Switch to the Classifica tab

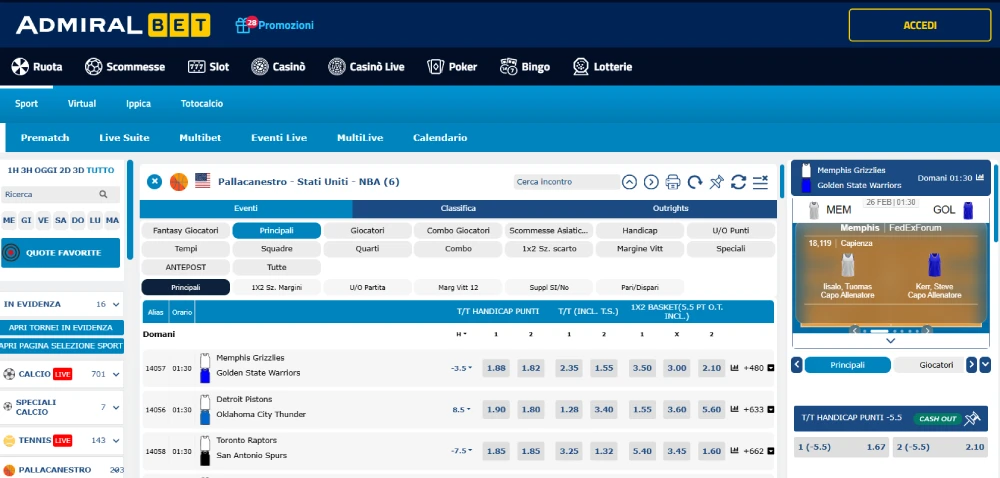458,208
